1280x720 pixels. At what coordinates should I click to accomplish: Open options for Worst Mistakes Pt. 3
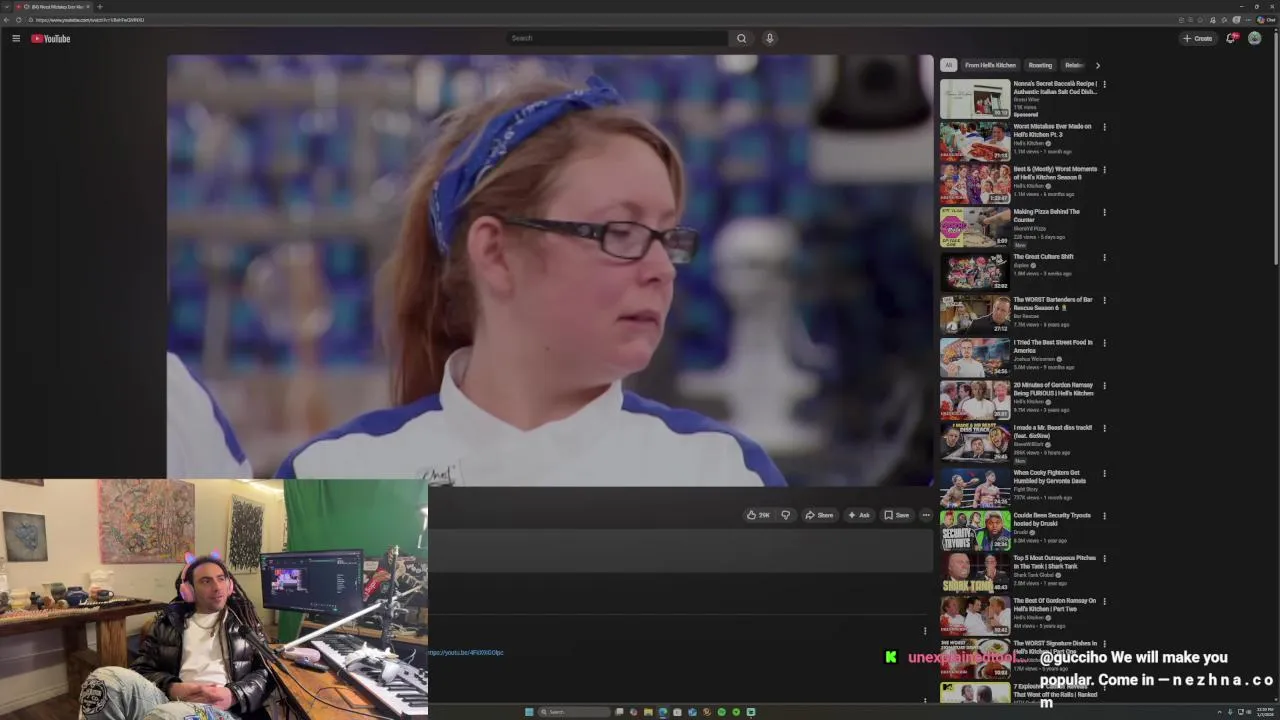[x=1104, y=127]
